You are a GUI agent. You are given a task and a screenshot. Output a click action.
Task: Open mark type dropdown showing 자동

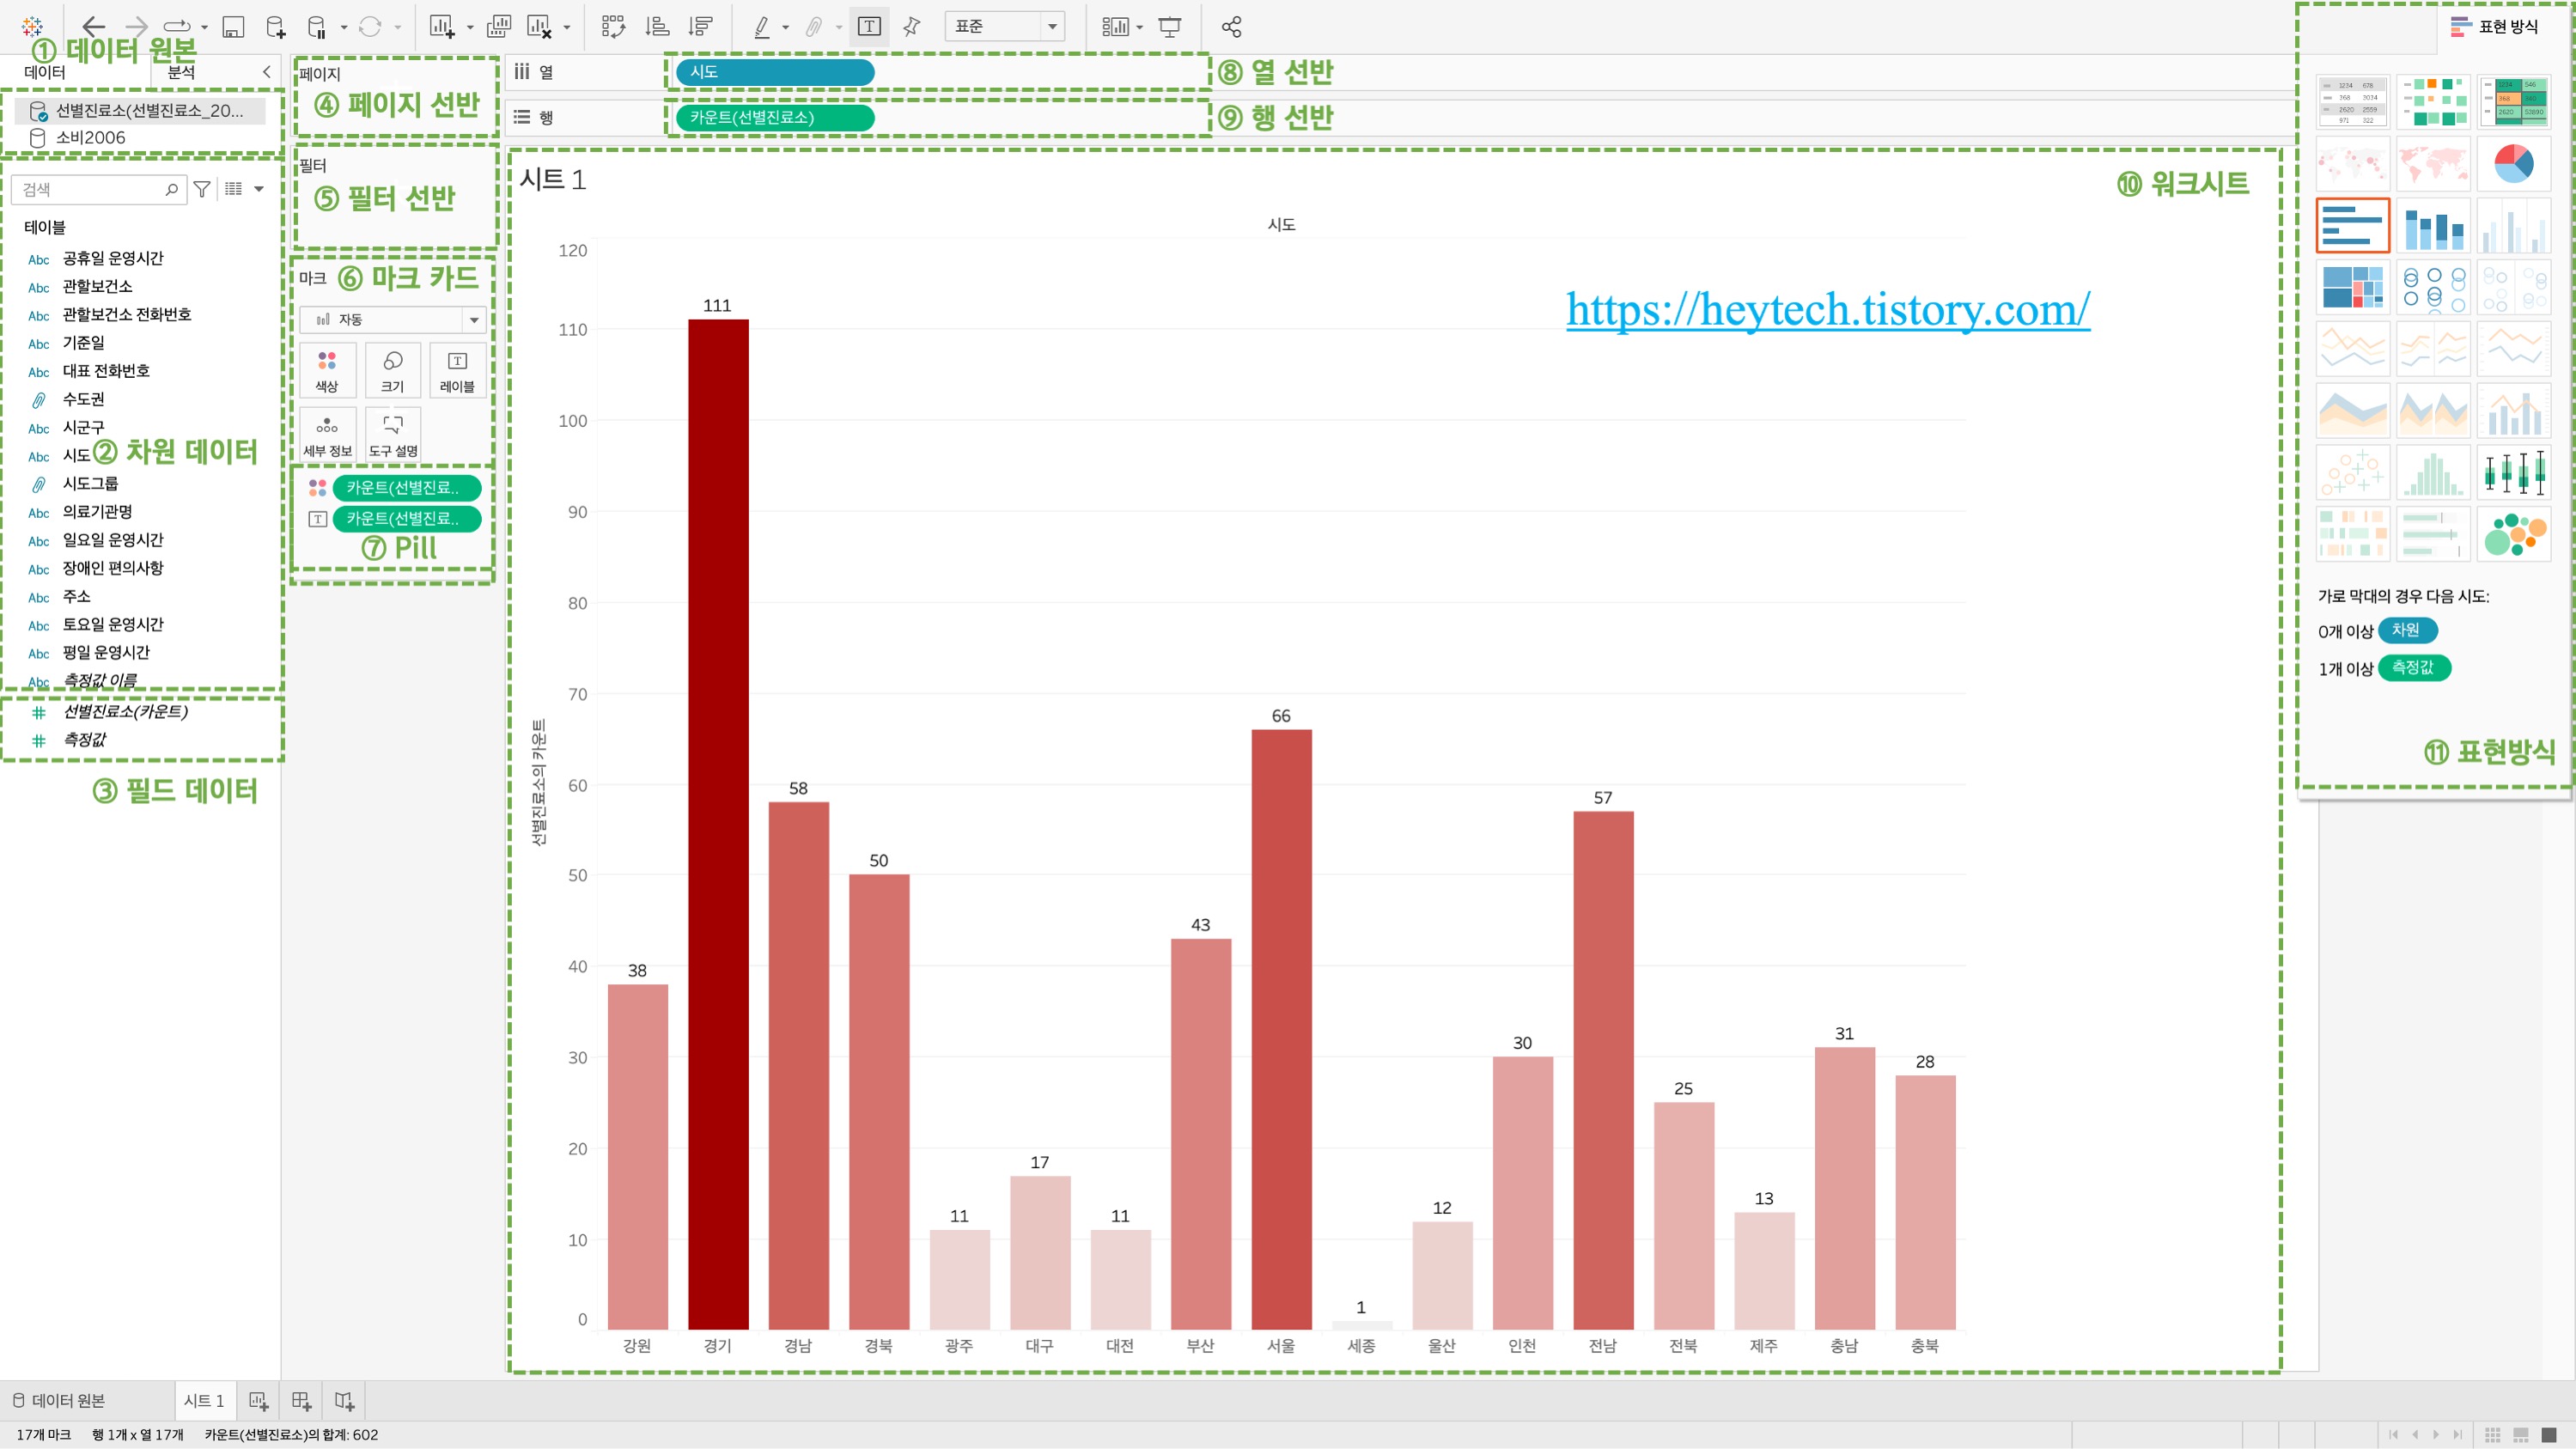[x=392, y=319]
